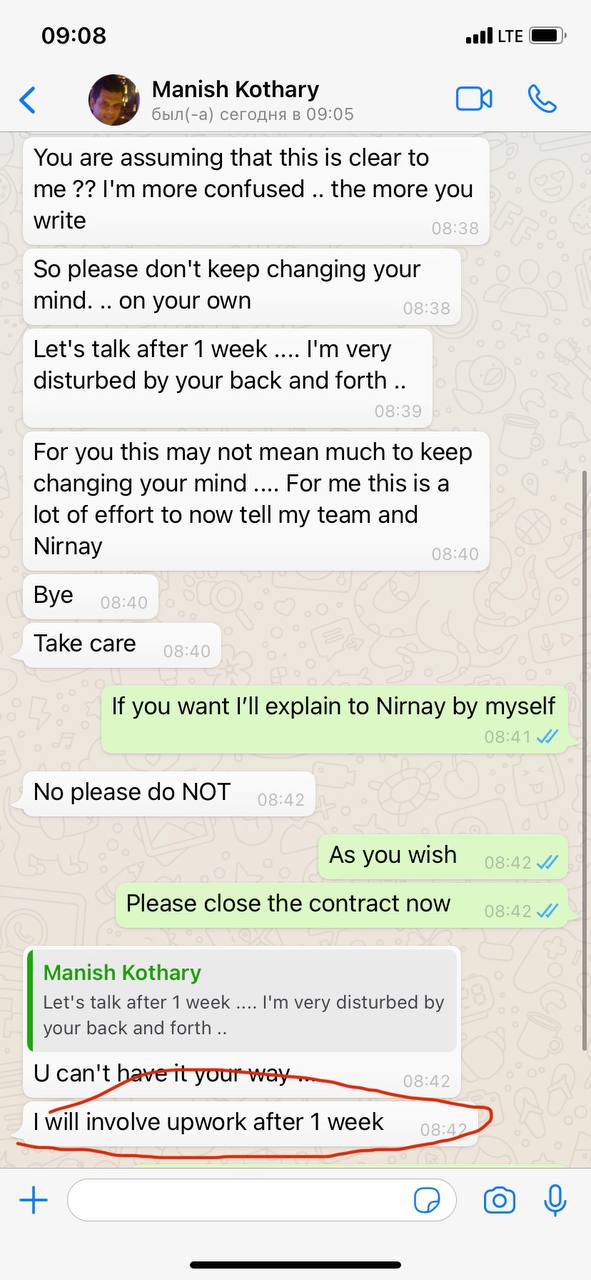Image resolution: width=591 pixels, height=1280 pixels.
Task: Select the 'Please close the contract now' message
Action: pos(341,905)
